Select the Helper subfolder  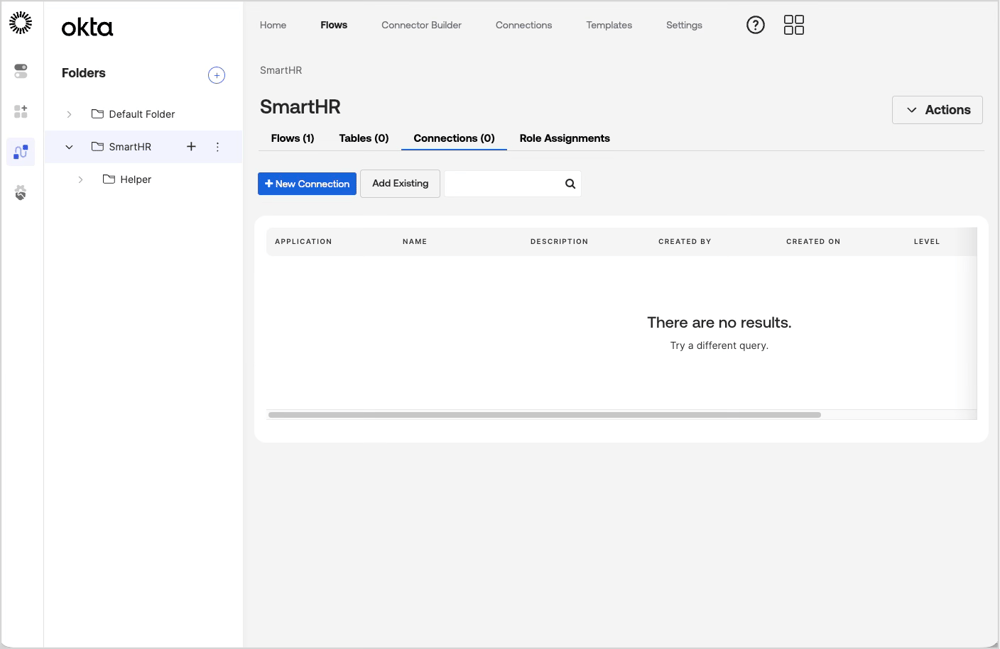tap(127, 180)
